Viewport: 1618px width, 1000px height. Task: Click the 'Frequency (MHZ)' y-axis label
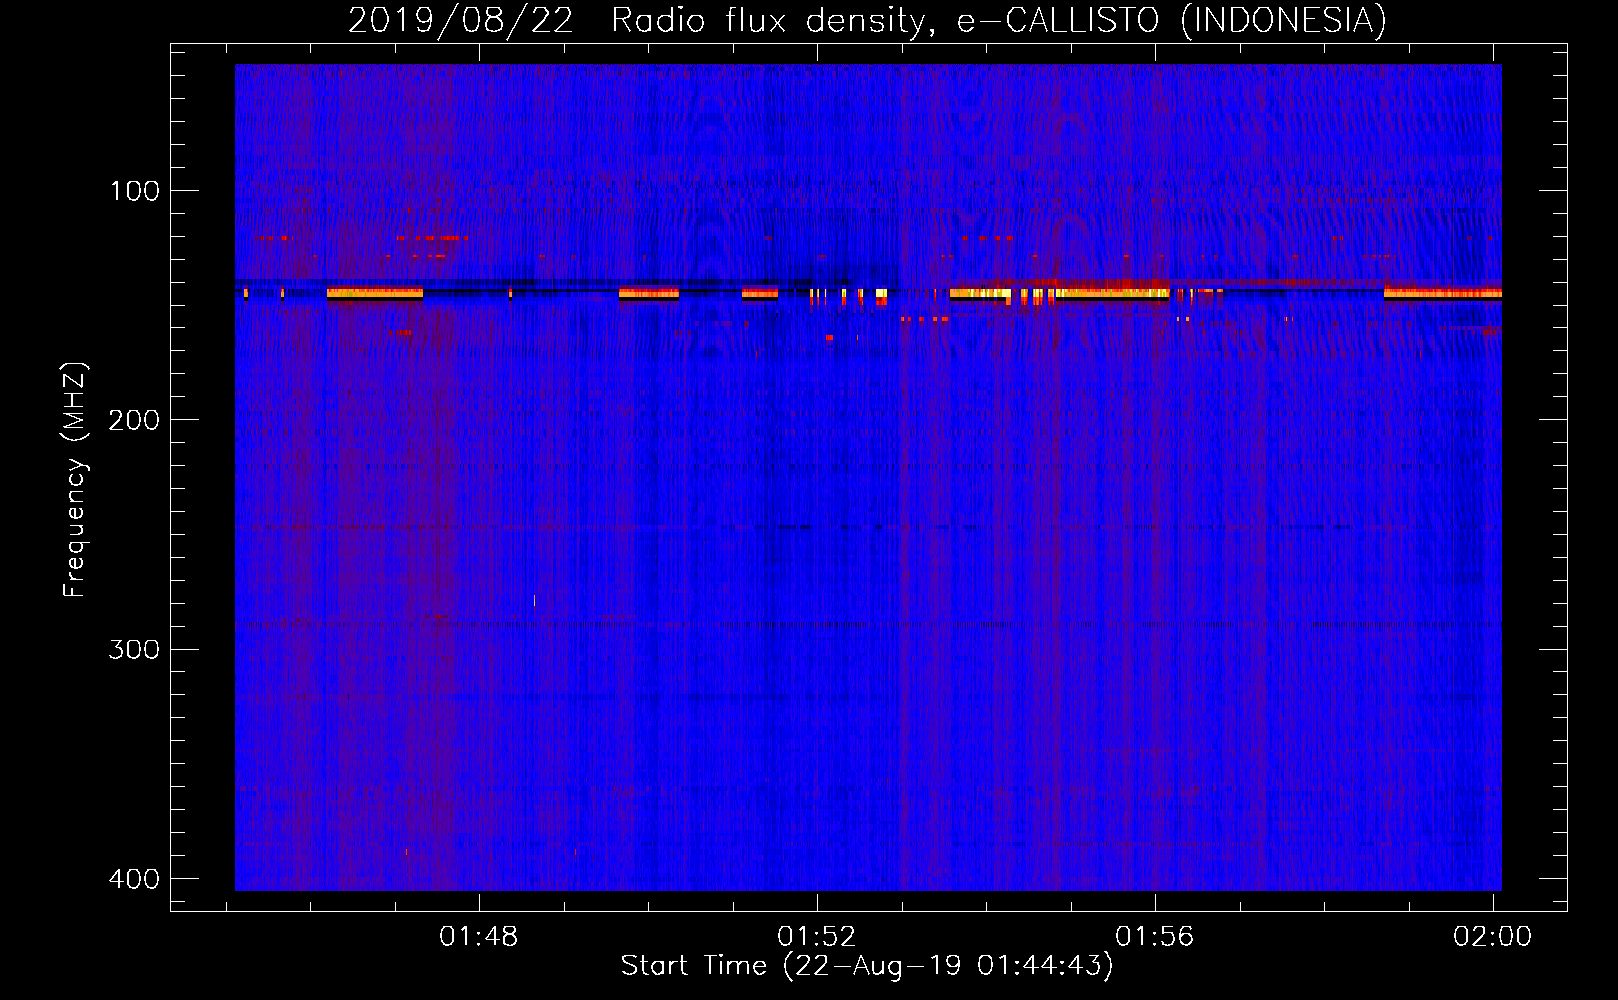coord(75,479)
